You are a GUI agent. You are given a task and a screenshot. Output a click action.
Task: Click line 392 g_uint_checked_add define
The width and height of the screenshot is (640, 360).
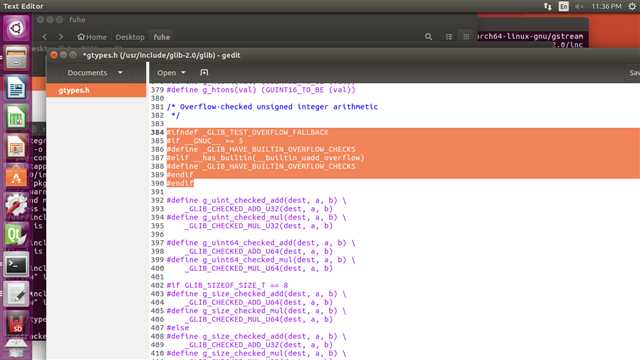pyautogui.click(x=256, y=200)
